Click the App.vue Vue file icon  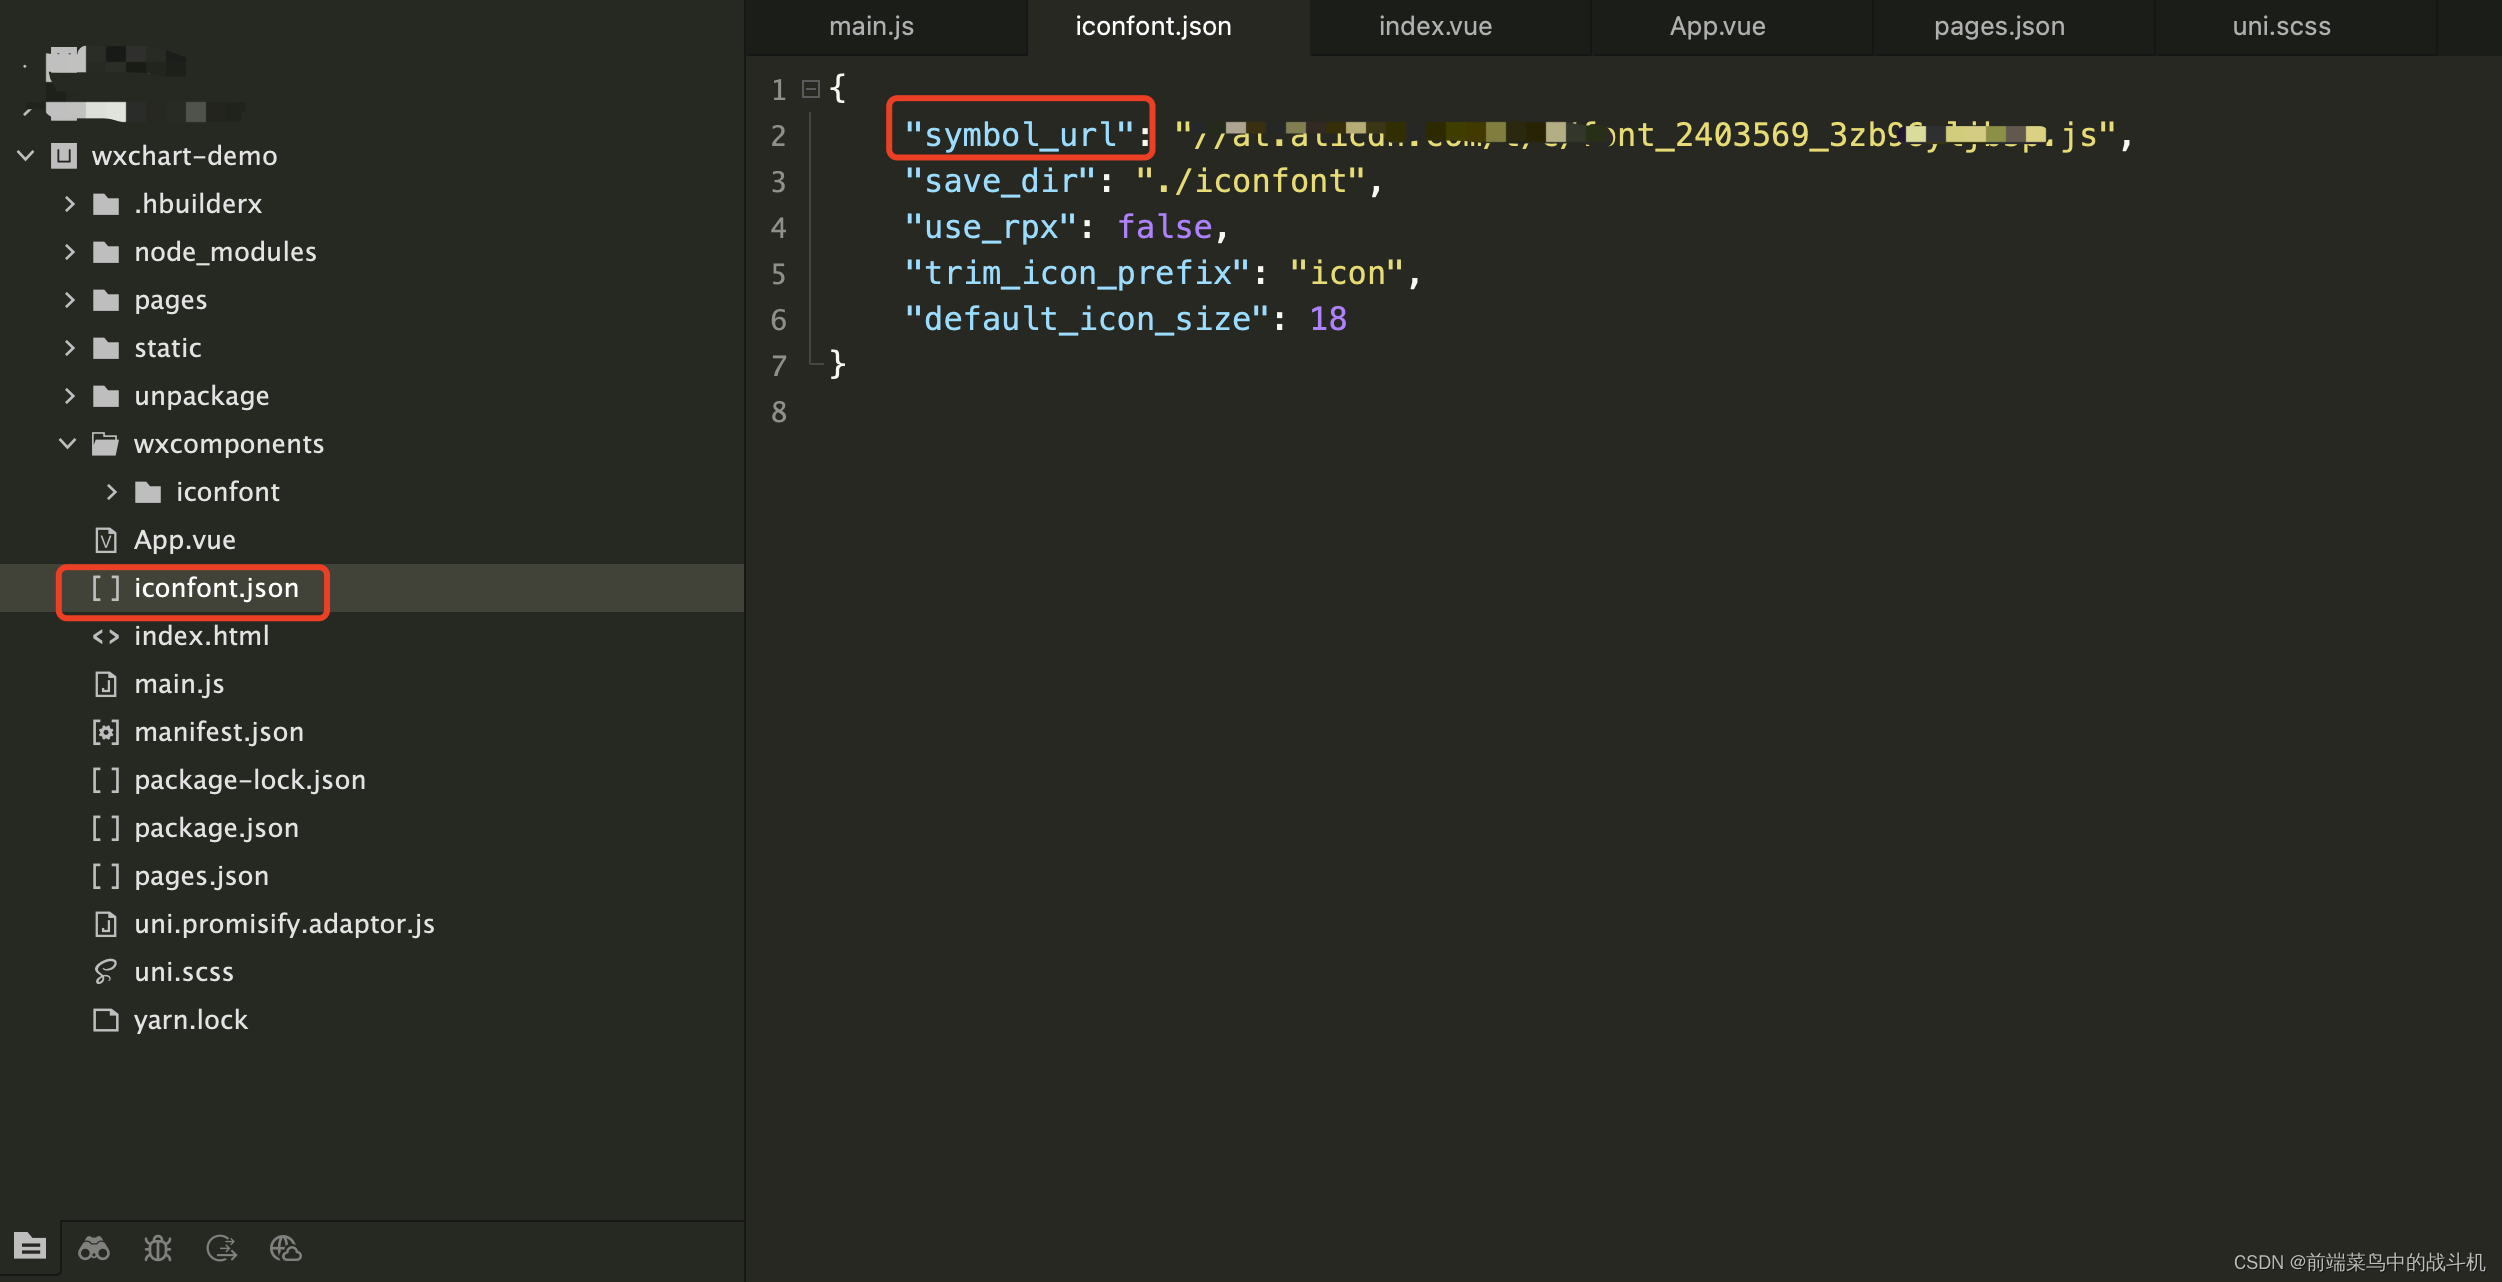[x=106, y=539]
